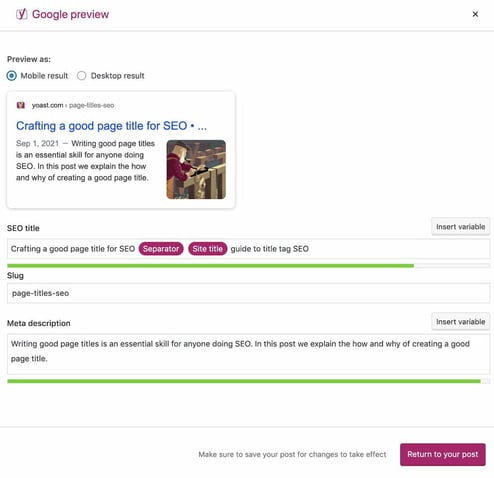This screenshot has height=478, width=494.
Task: Click the Site title variable tag
Action: tap(208, 249)
